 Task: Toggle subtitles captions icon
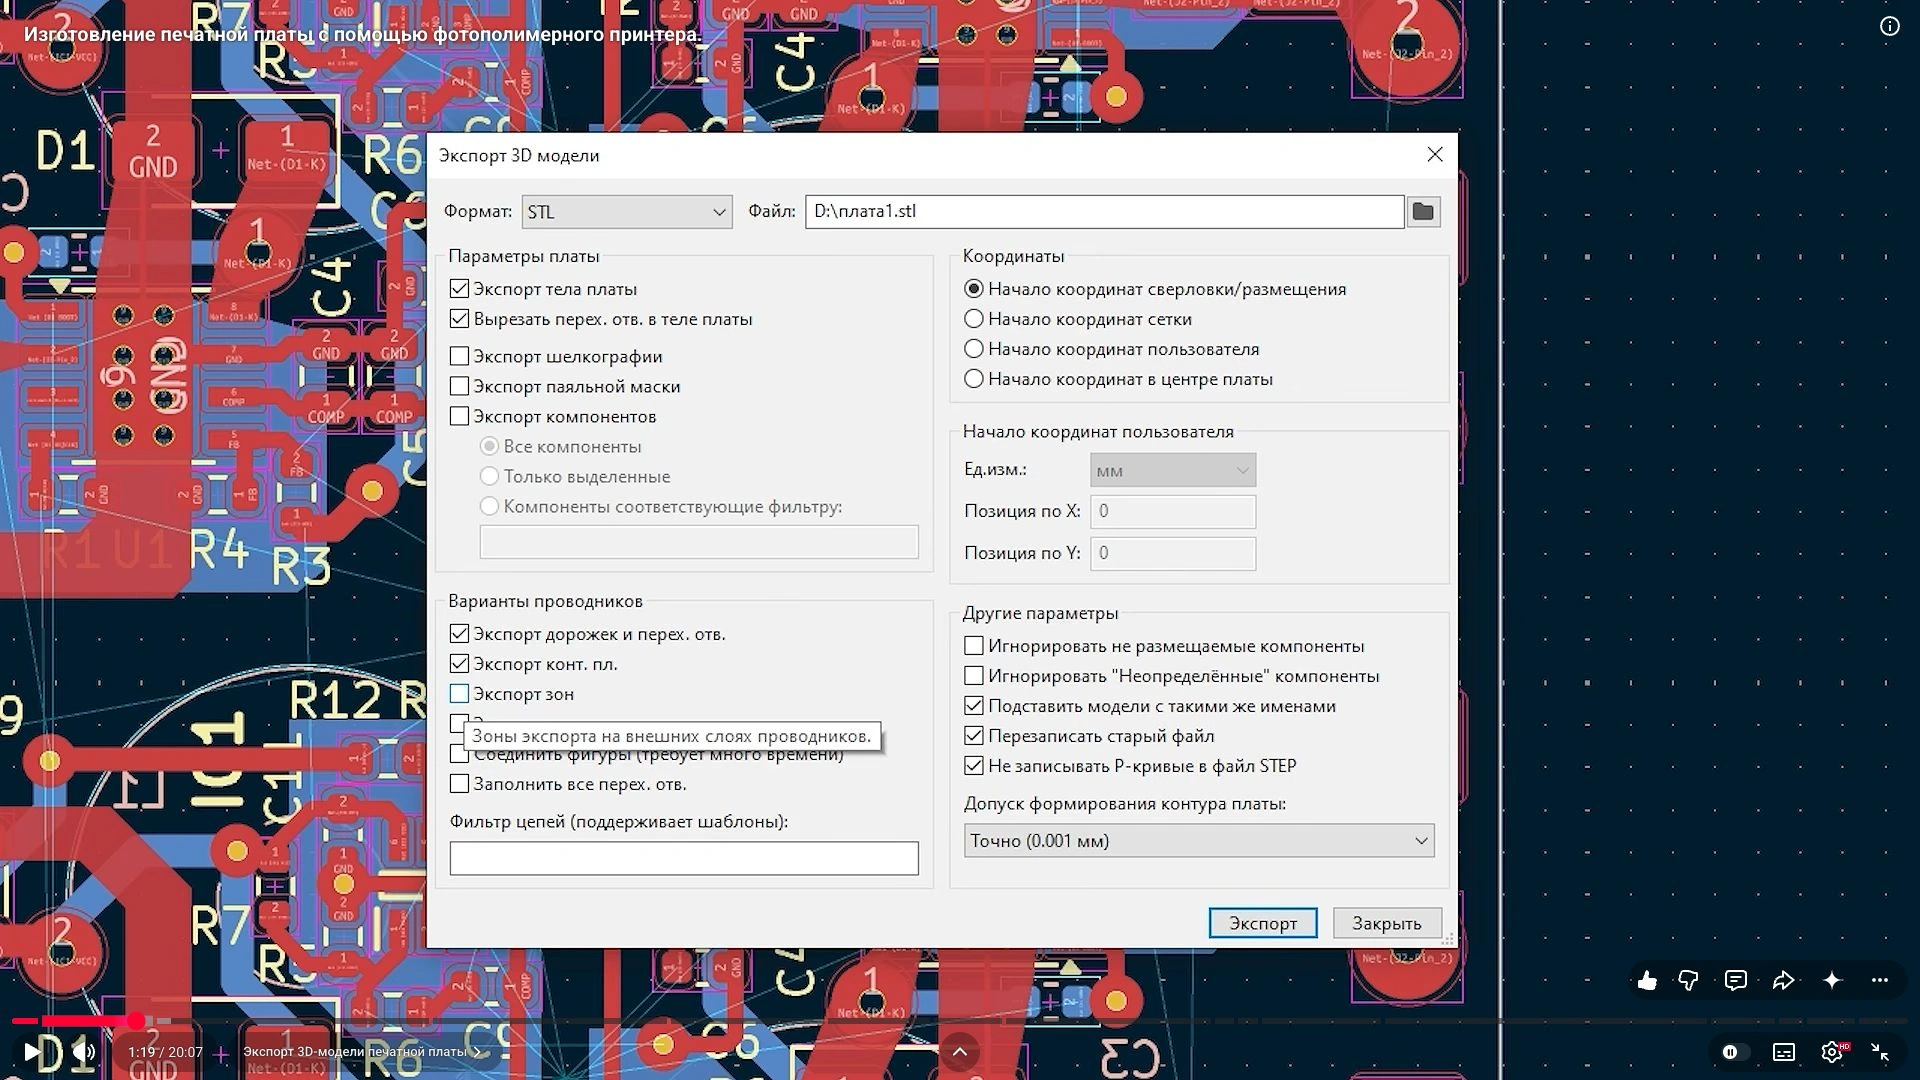tap(1784, 1052)
